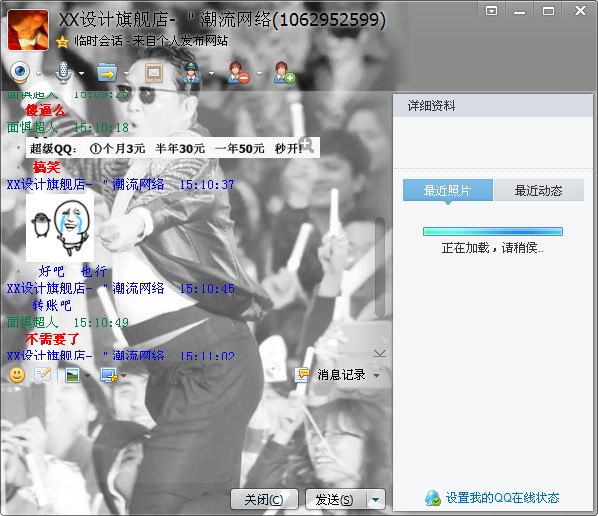The image size is (598, 516).
Task: Click the QQ online status globe icon
Action: 433,498
